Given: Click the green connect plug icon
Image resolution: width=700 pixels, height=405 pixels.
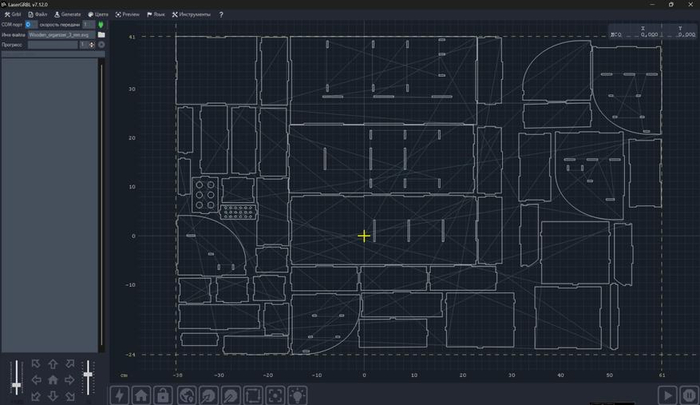Looking at the screenshot, I should click(101, 24).
